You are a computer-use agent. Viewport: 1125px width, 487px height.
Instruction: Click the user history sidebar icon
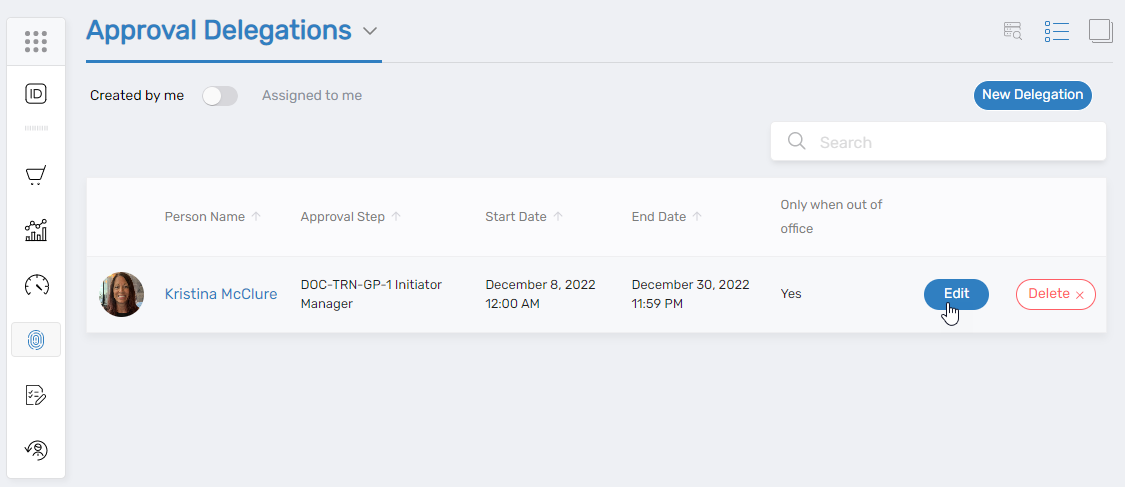36,450
